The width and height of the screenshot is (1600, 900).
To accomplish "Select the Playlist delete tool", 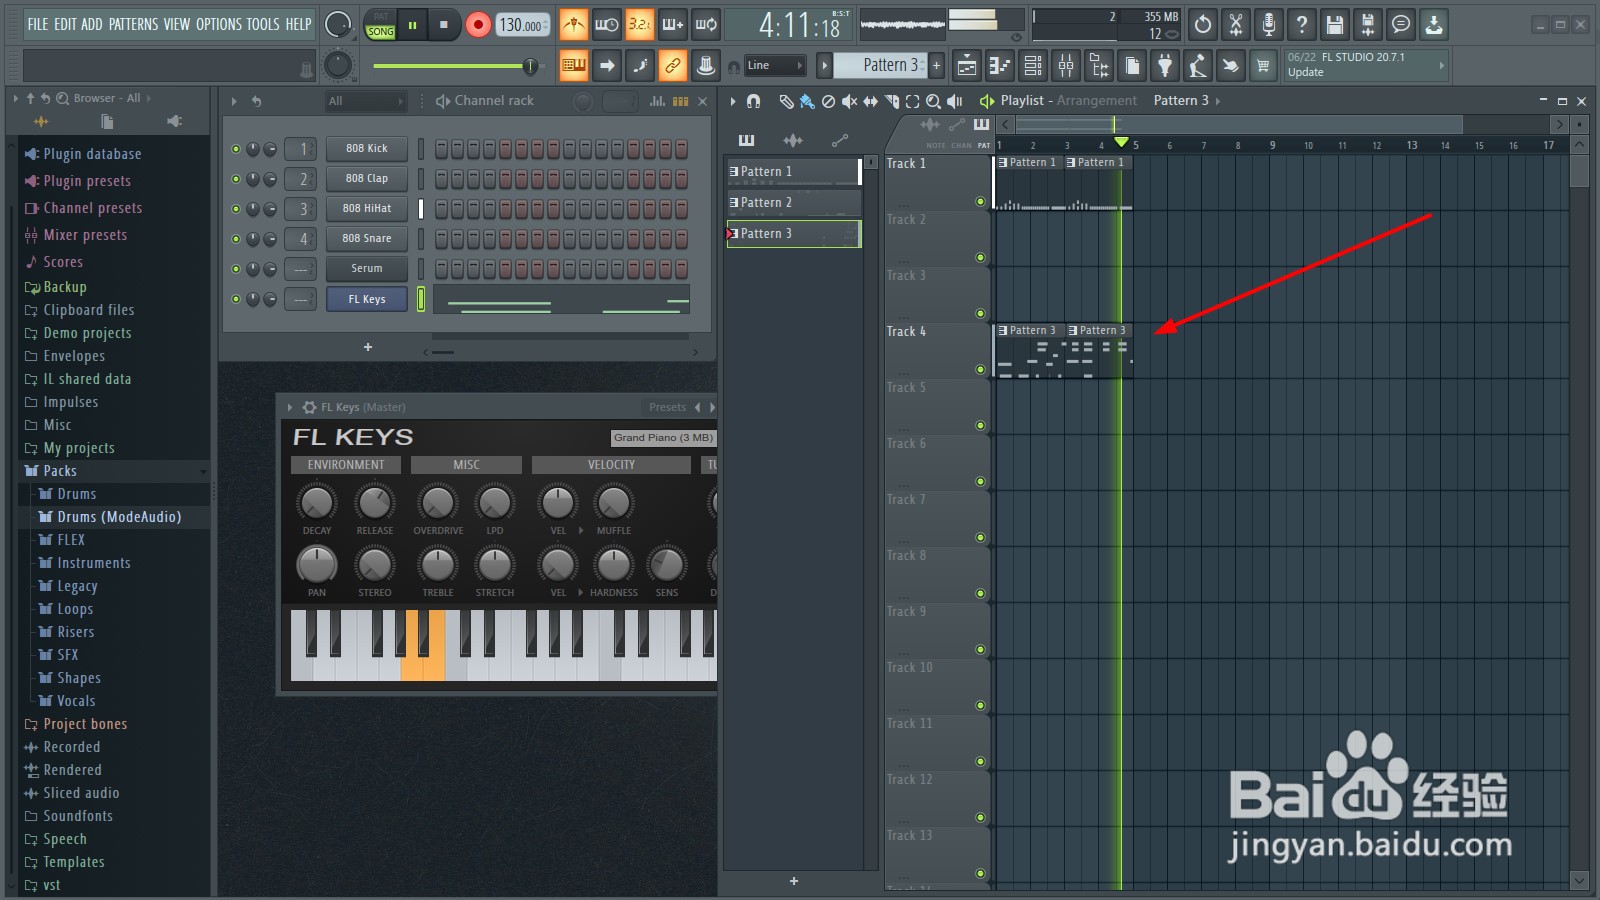I will point(828,101).
